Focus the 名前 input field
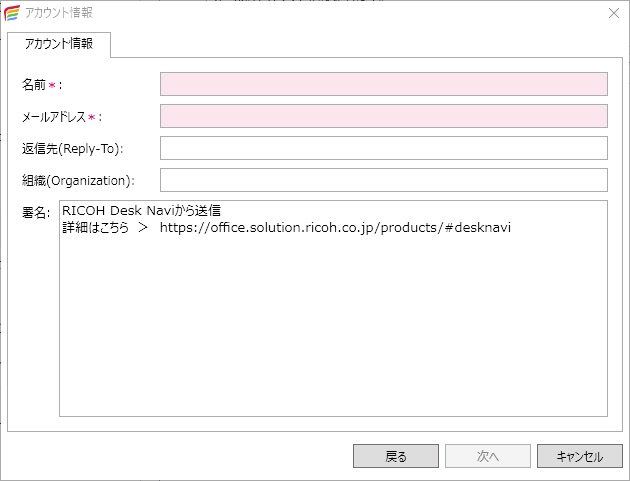This screenshot has width=630, height=481. [384, 84]
